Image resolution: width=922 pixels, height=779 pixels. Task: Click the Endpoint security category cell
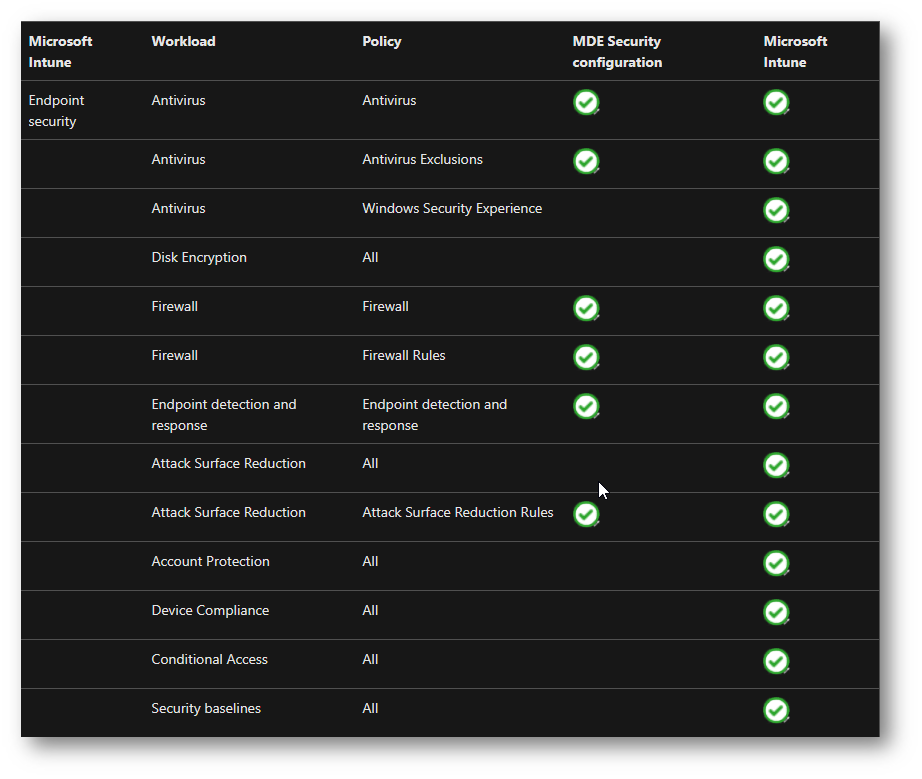point(56,111)
